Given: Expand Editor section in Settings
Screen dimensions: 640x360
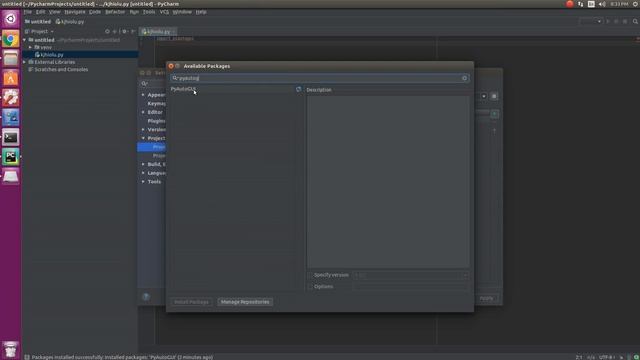Looking at the screenshot, I should pyautogui.click(x=143, y=112).
